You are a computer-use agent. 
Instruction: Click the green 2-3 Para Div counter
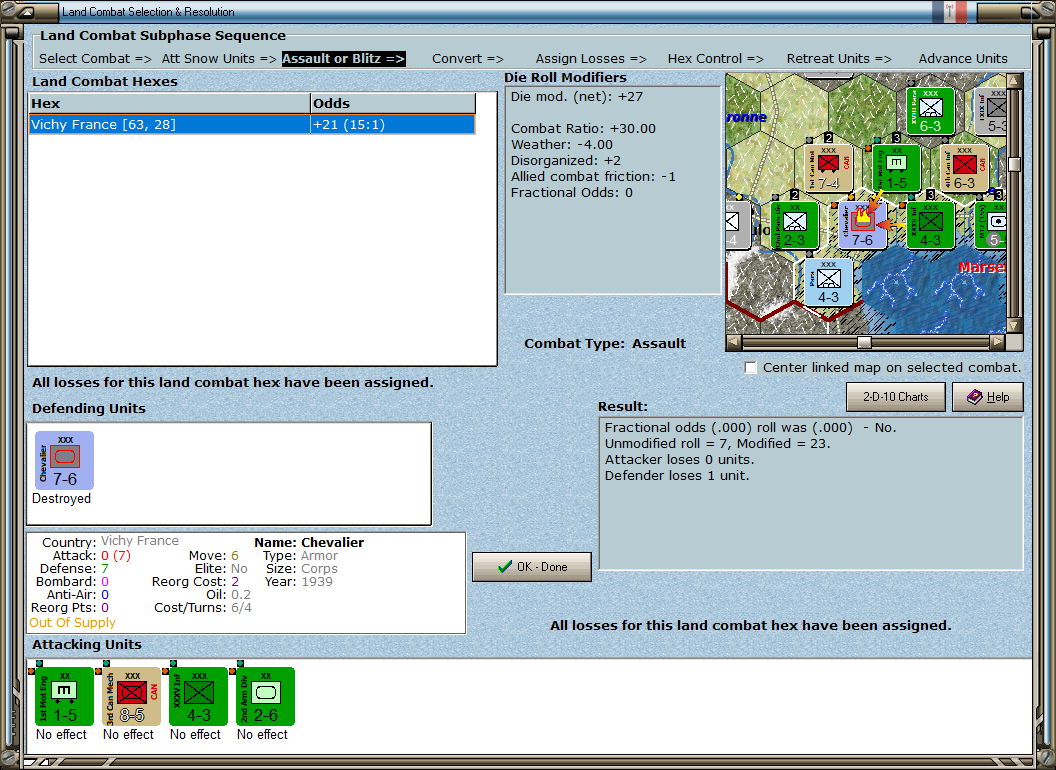(x=795, y=226)
